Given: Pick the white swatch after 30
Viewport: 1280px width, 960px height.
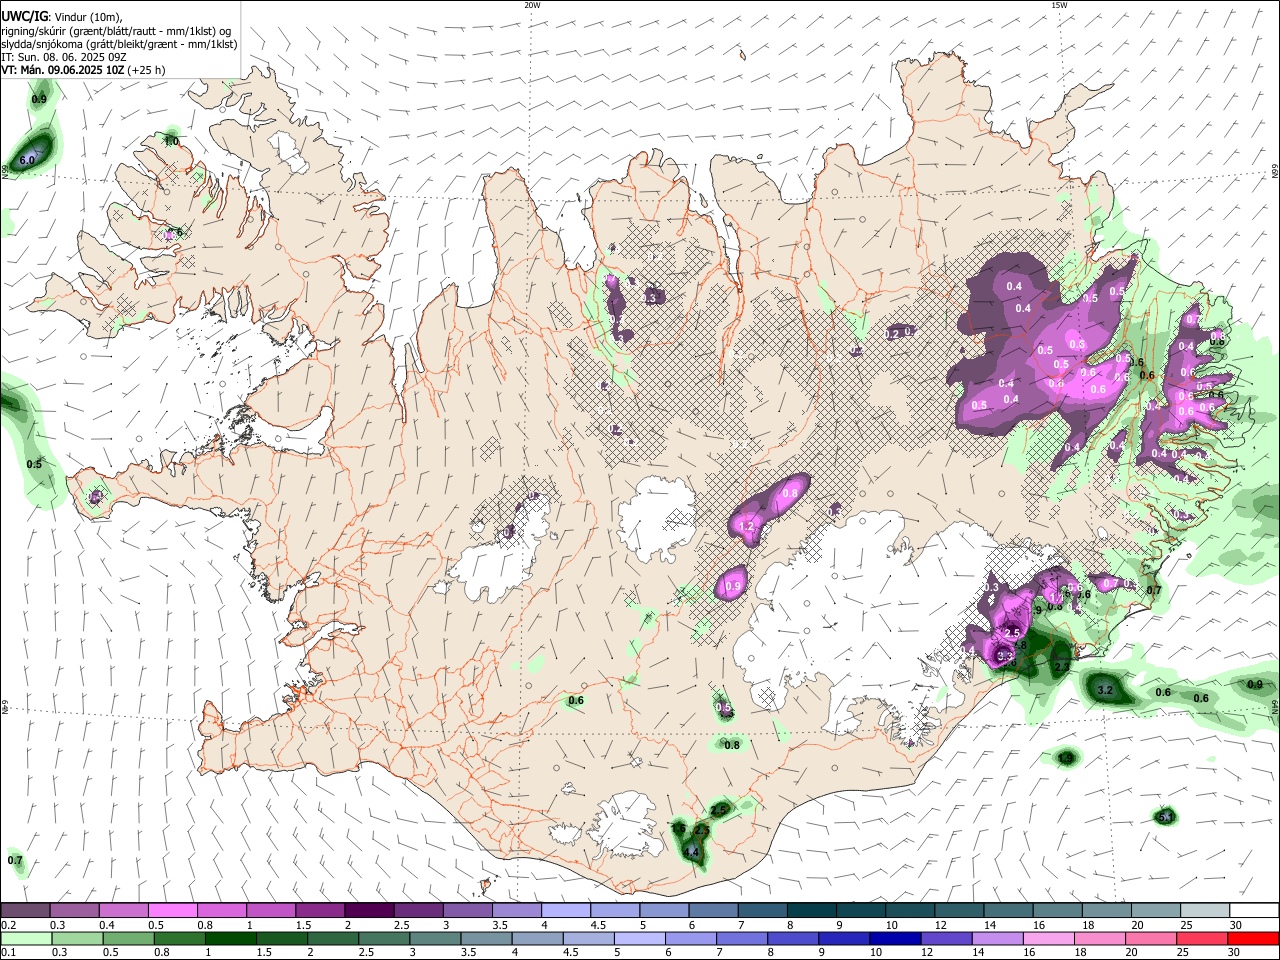Looking at the screenshot, I should pos(1254,911).
